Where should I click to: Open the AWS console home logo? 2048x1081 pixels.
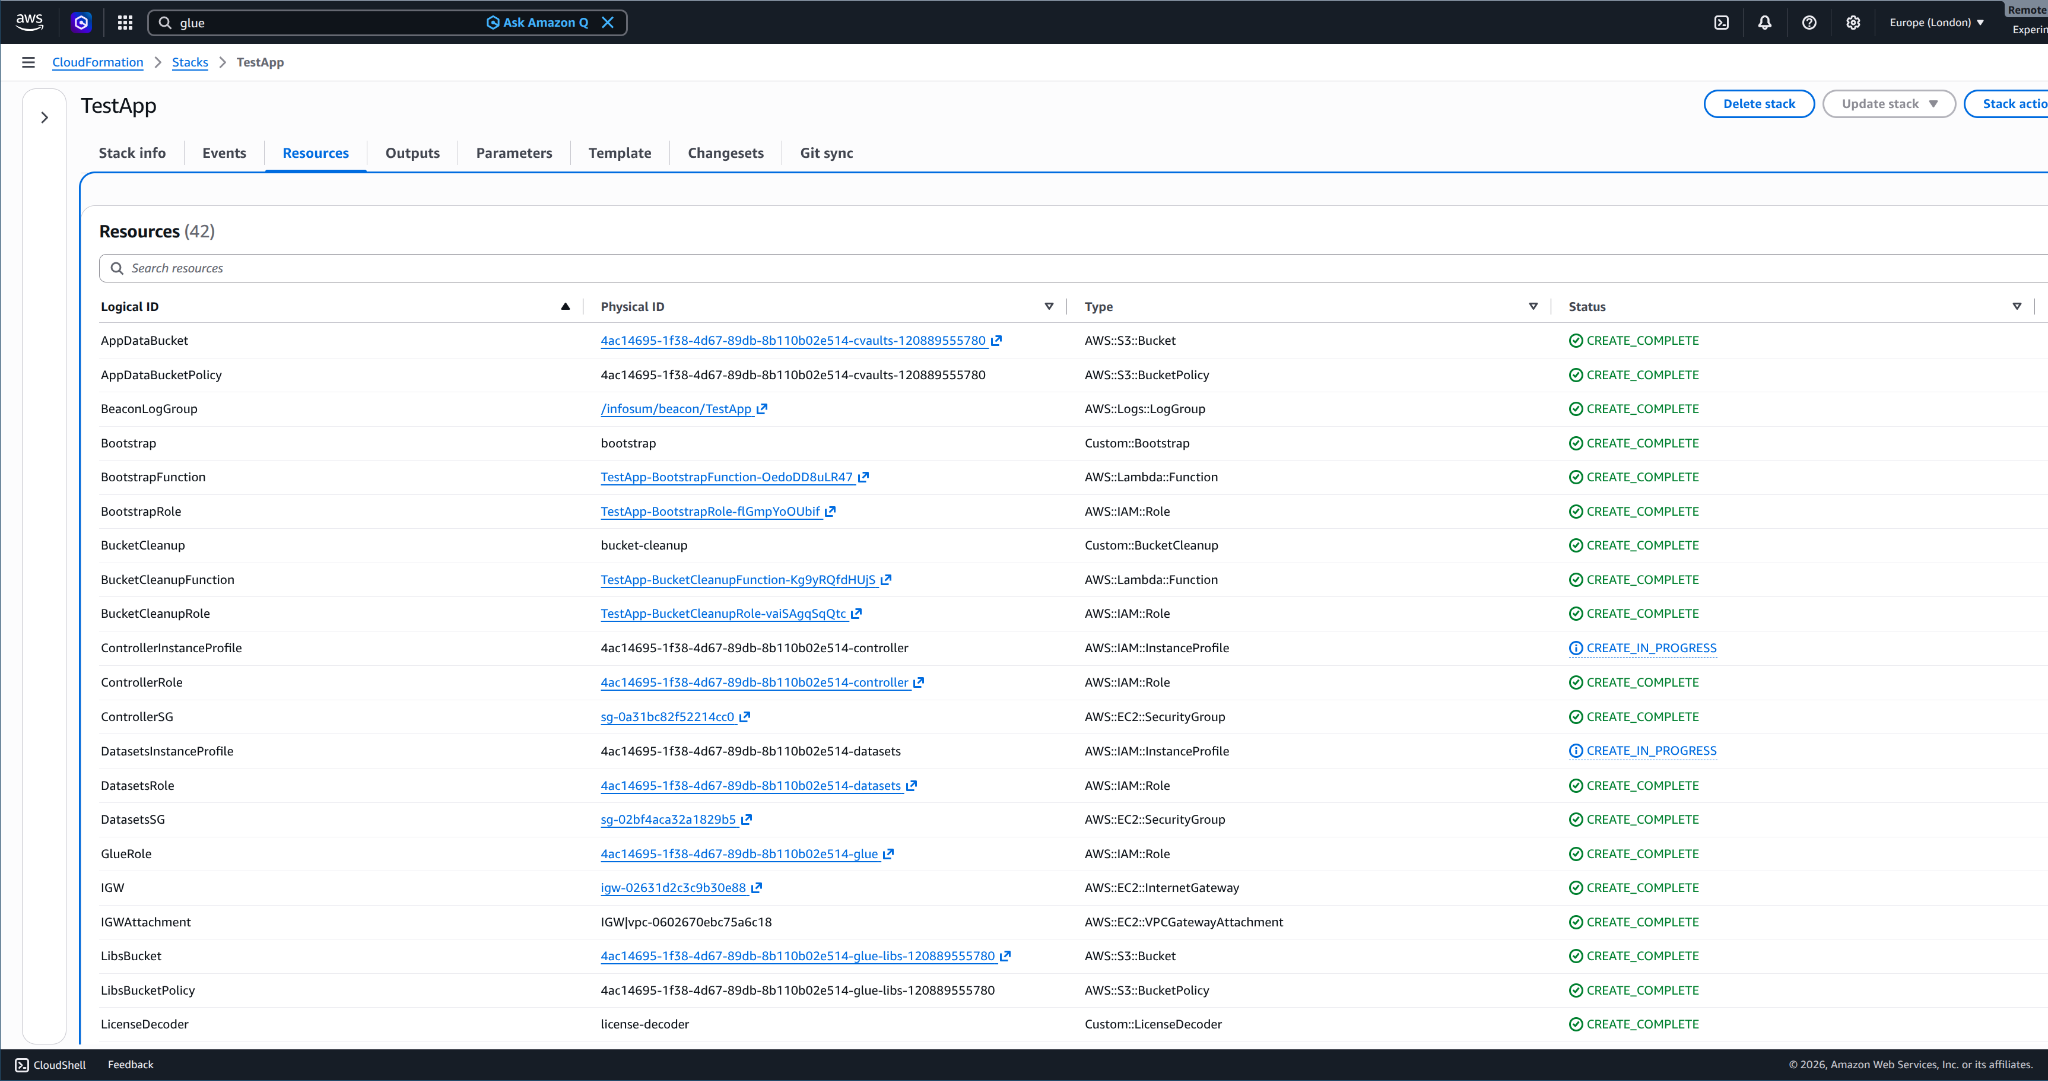(29, 22)
